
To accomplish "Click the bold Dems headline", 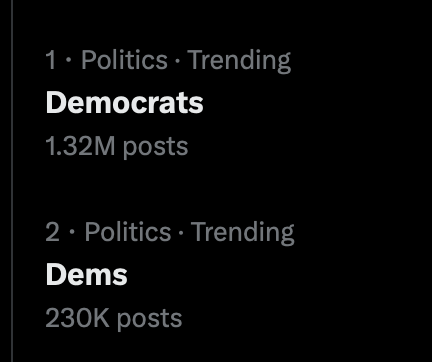I will (x=87, y=275).
